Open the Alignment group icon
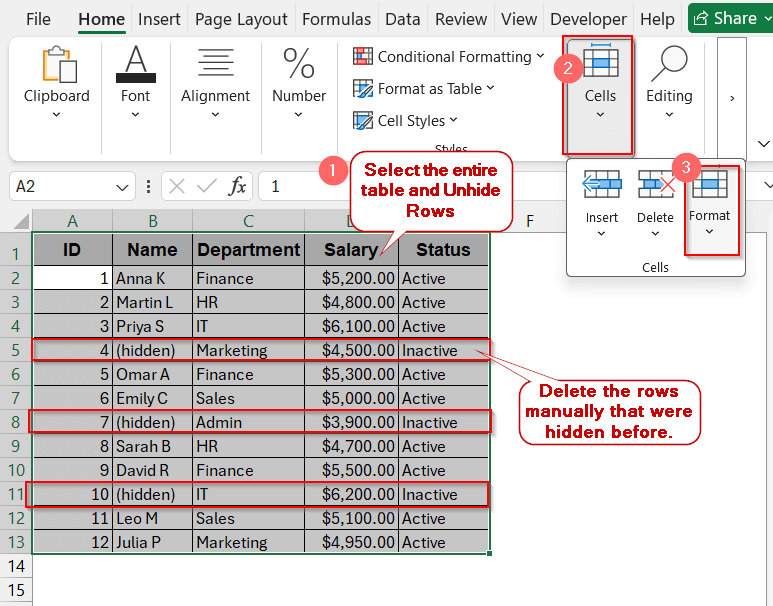 click(215, 66)
